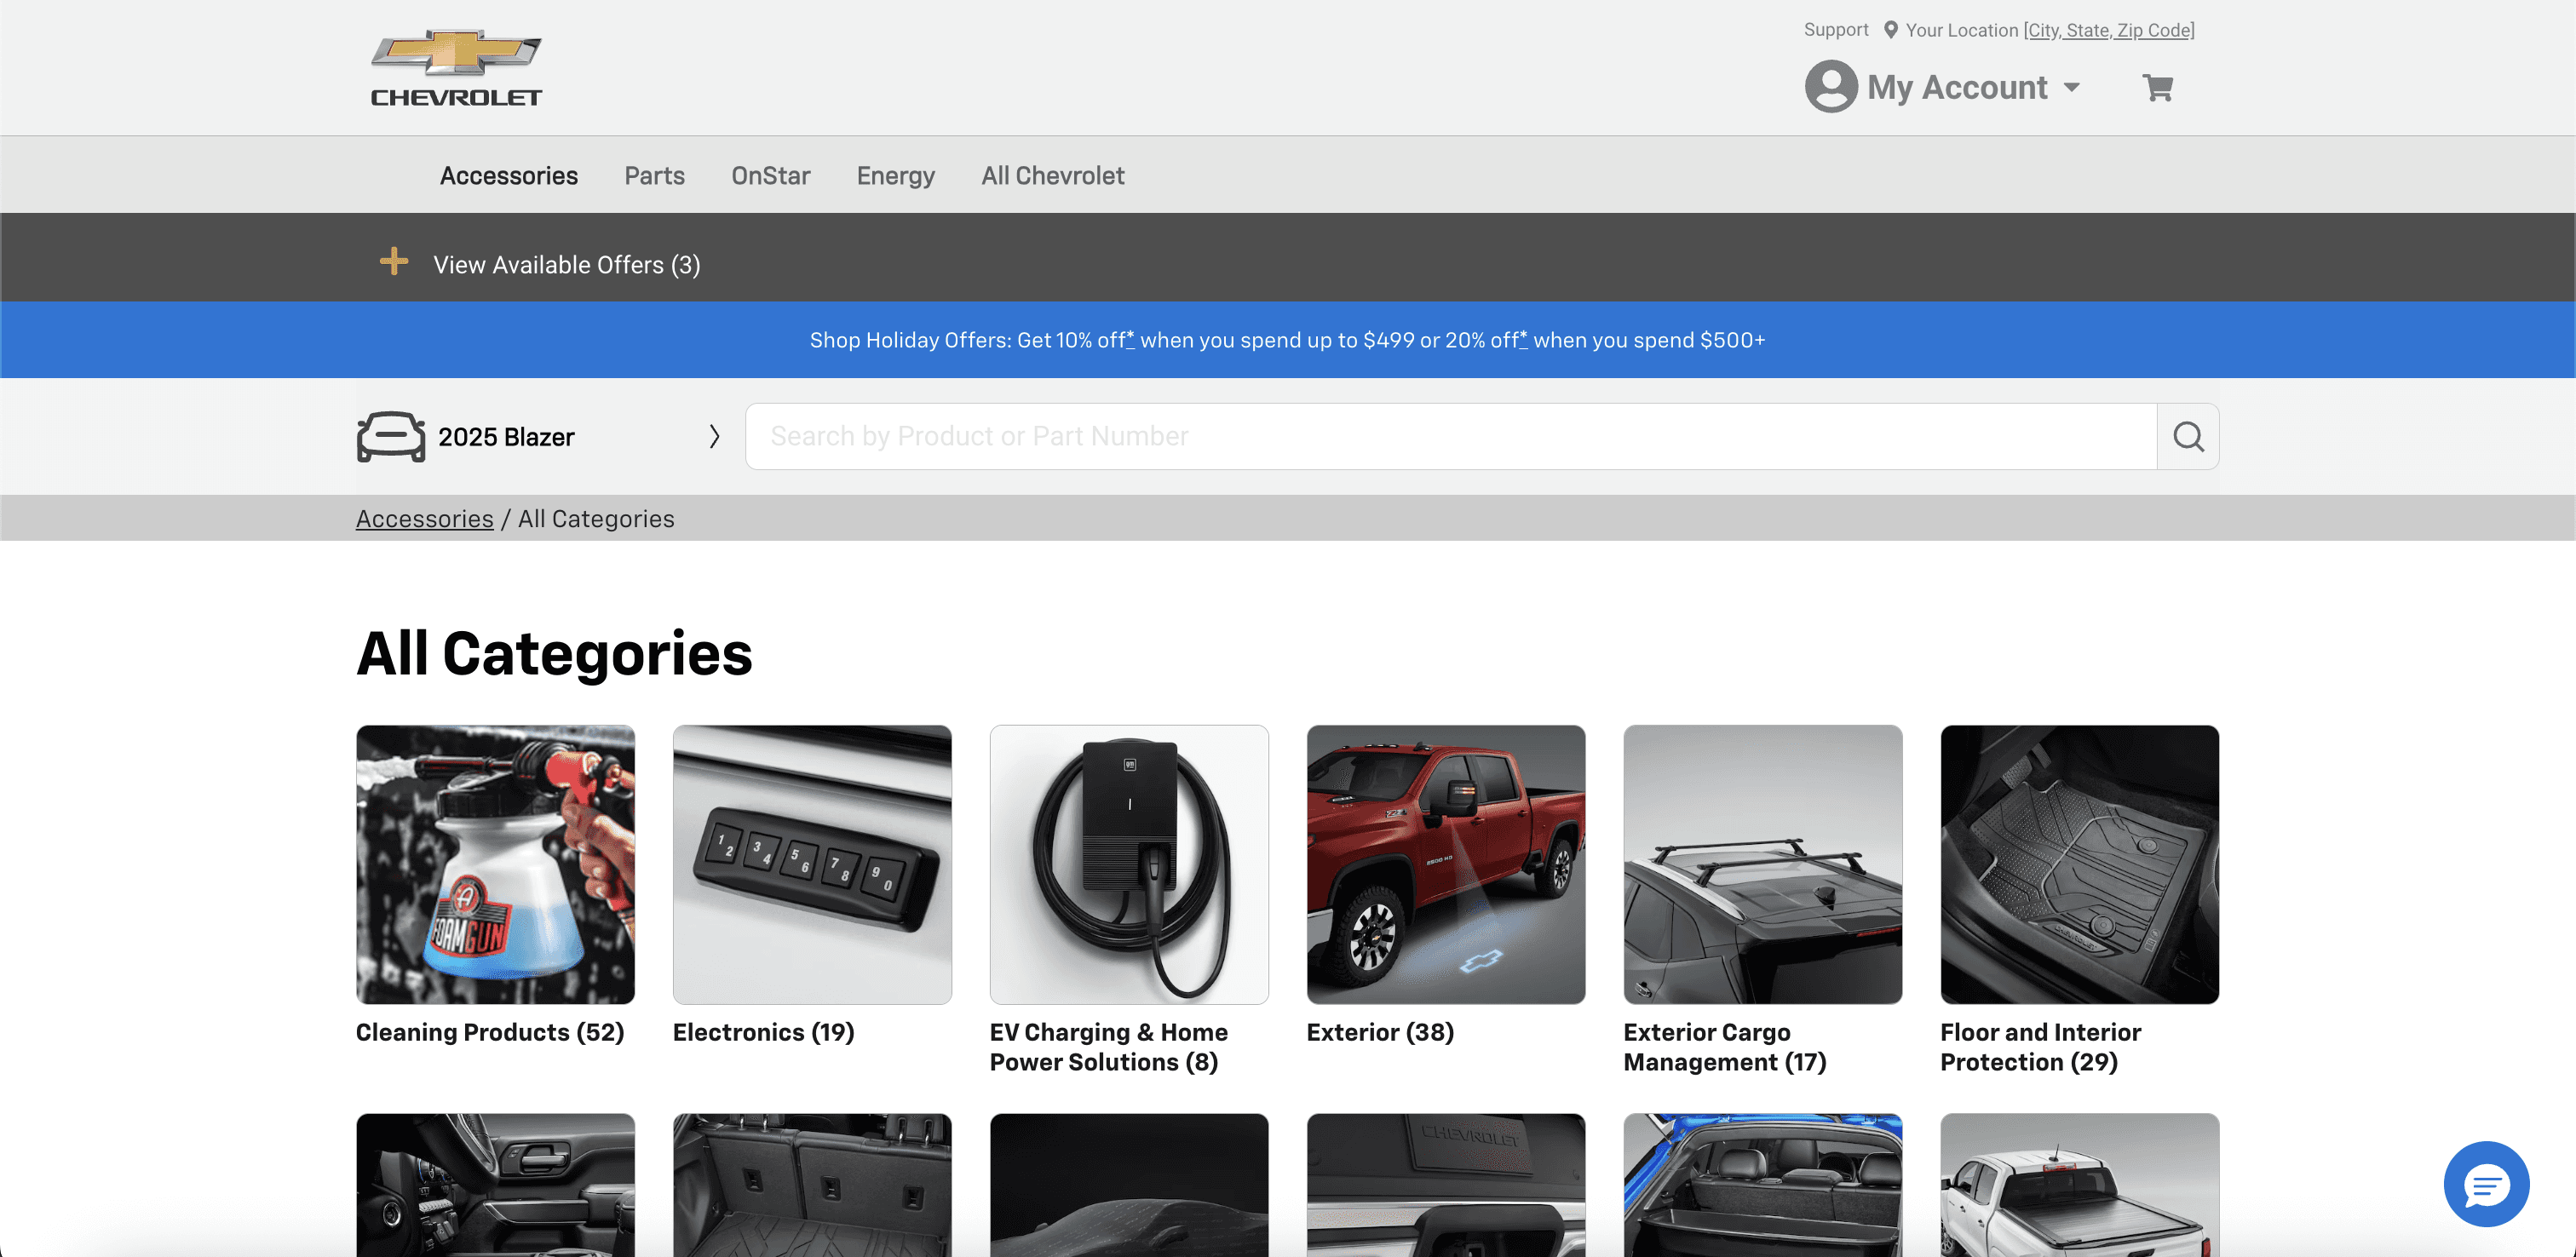The height and width of the screenshot is (1257, 2576).
Task: Click the City, State, Zip Code link
Action: tap(2108, 30)
